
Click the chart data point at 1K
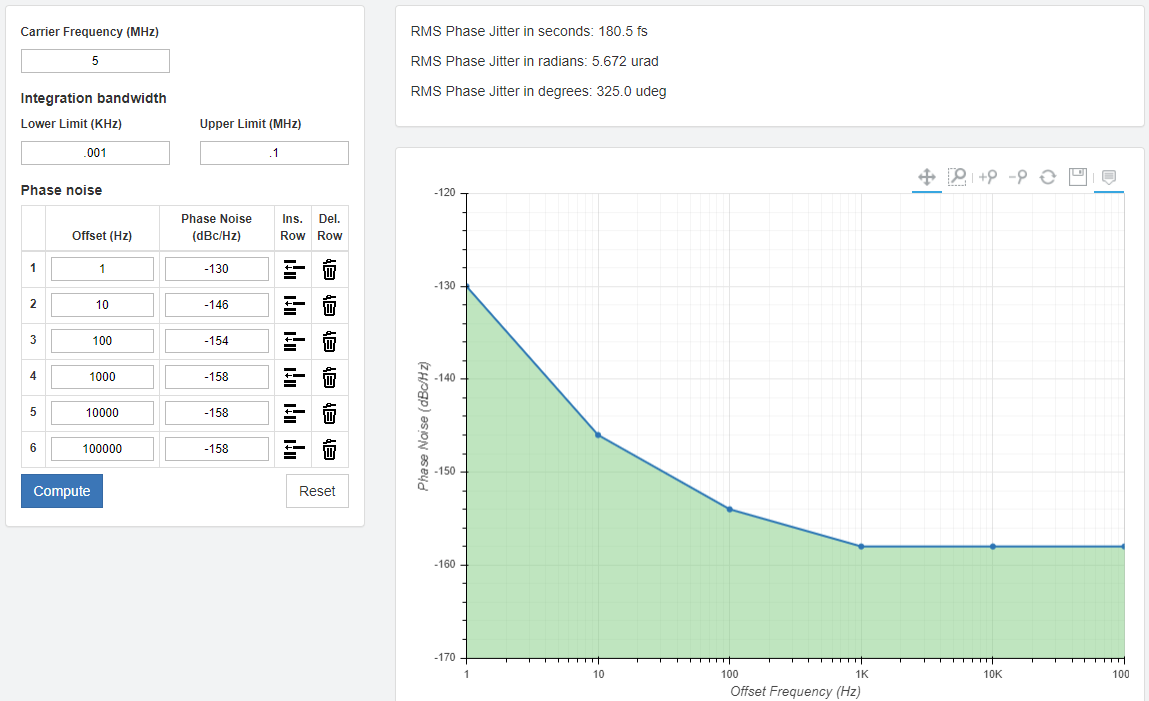pyautogui.click(x=861, y=546)
